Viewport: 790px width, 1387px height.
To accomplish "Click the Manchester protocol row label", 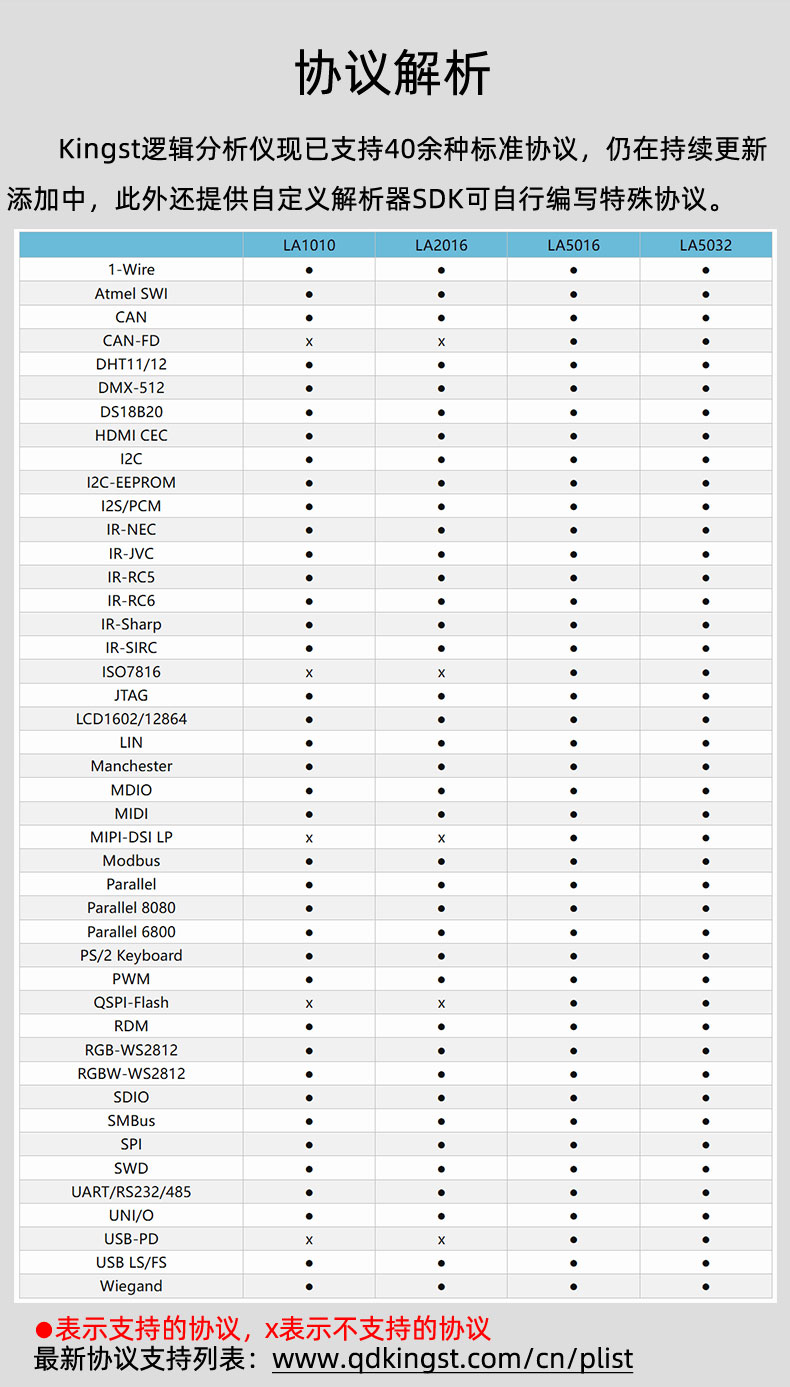I will [x=131, y=767].
